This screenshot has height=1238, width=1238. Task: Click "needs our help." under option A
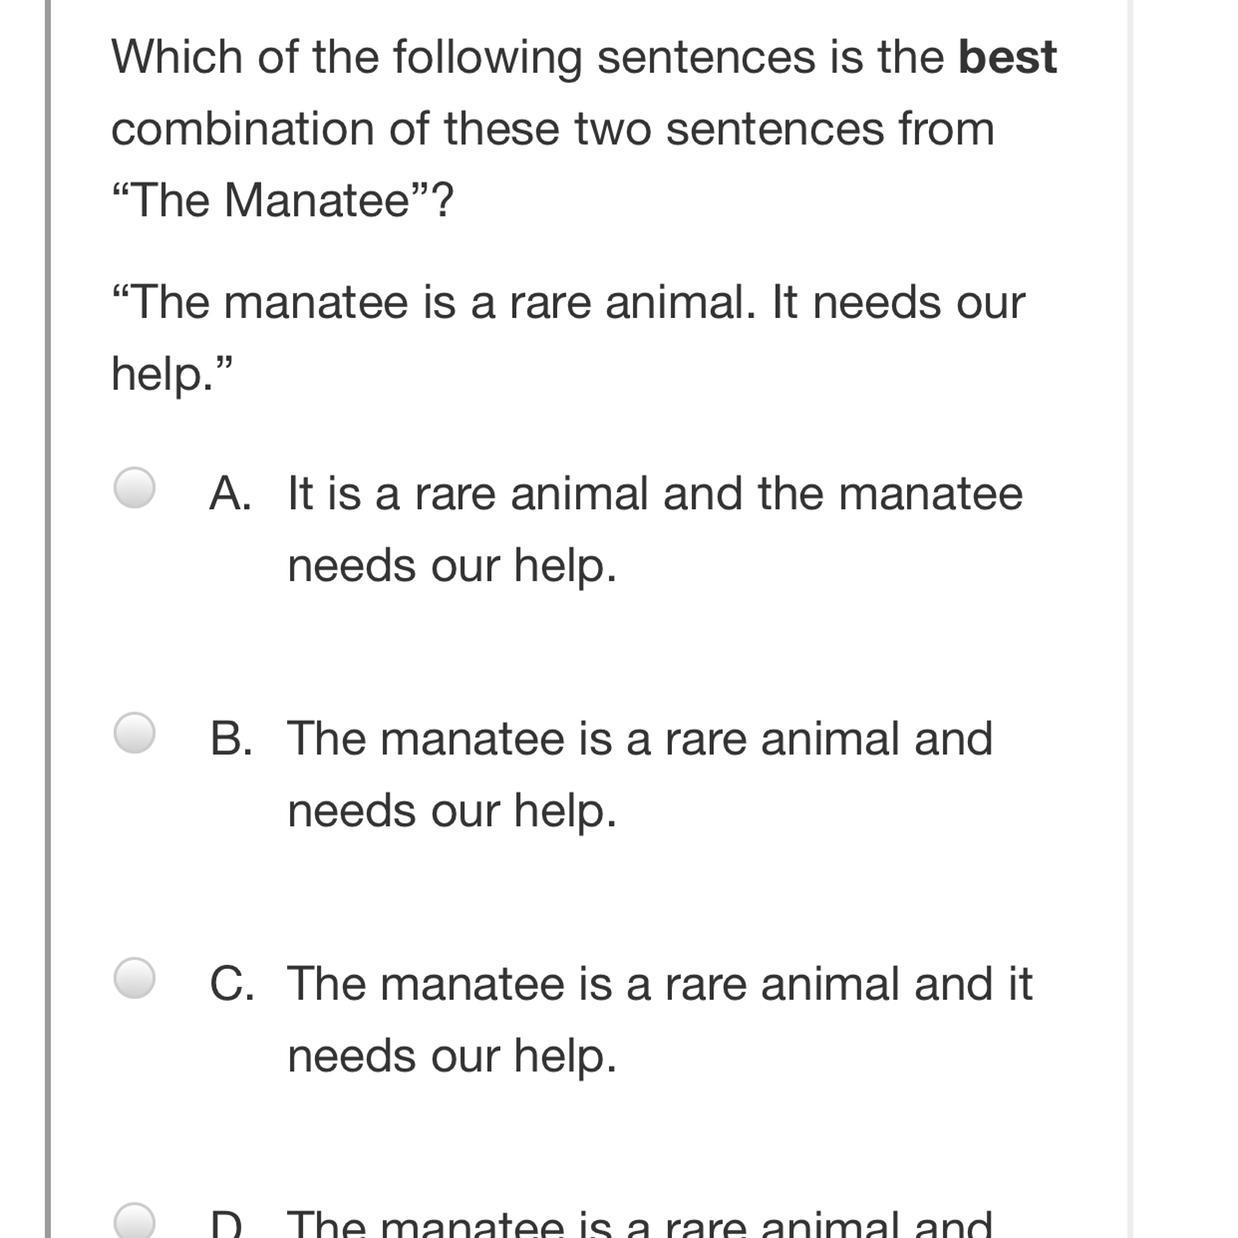(451, 565)
